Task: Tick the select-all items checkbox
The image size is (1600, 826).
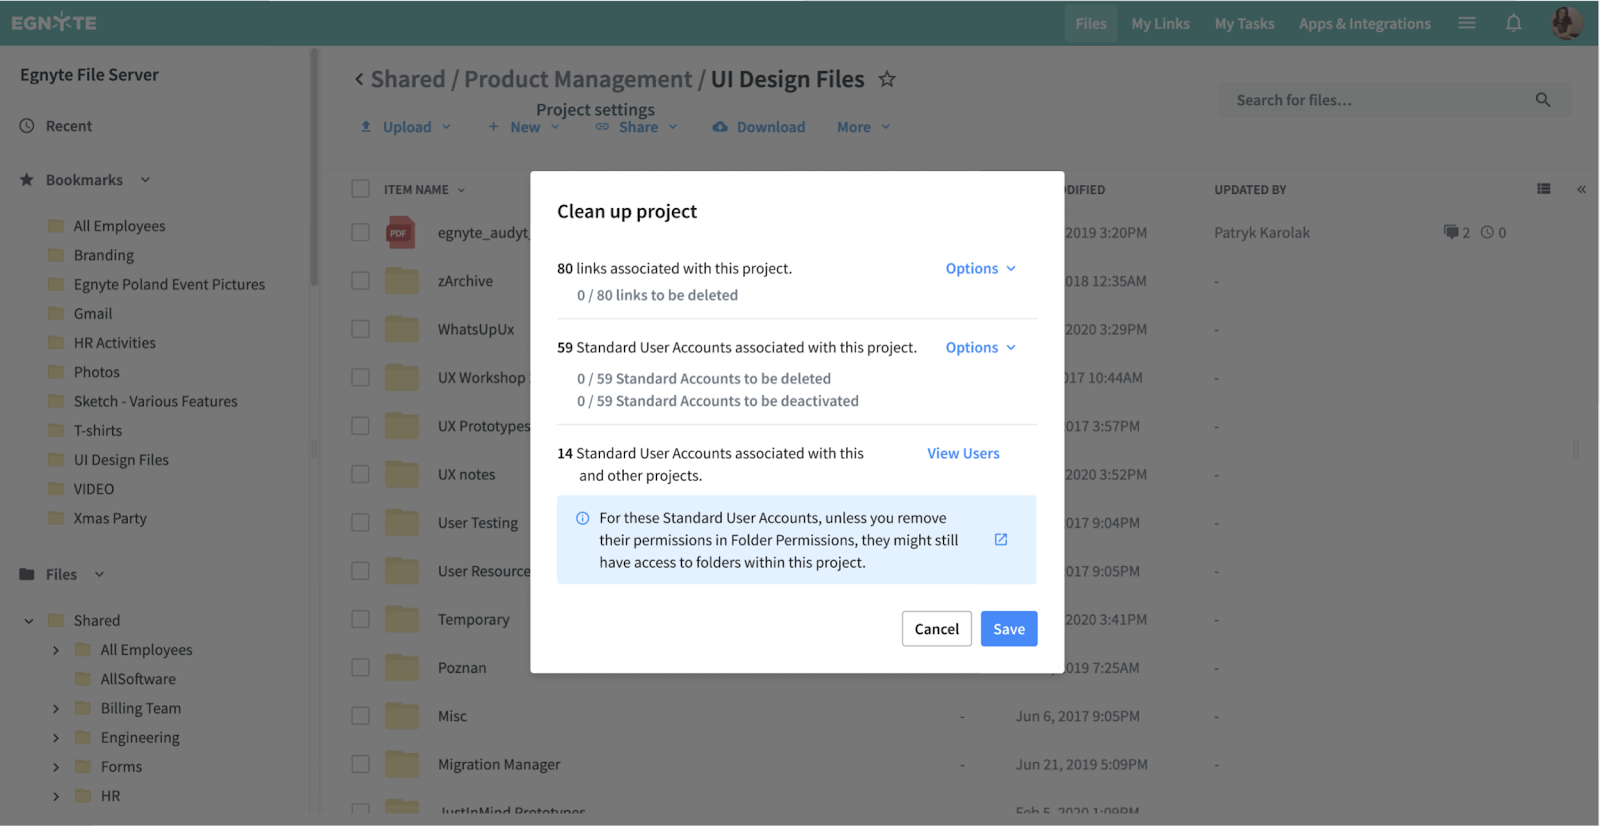Action: (360, 189)
